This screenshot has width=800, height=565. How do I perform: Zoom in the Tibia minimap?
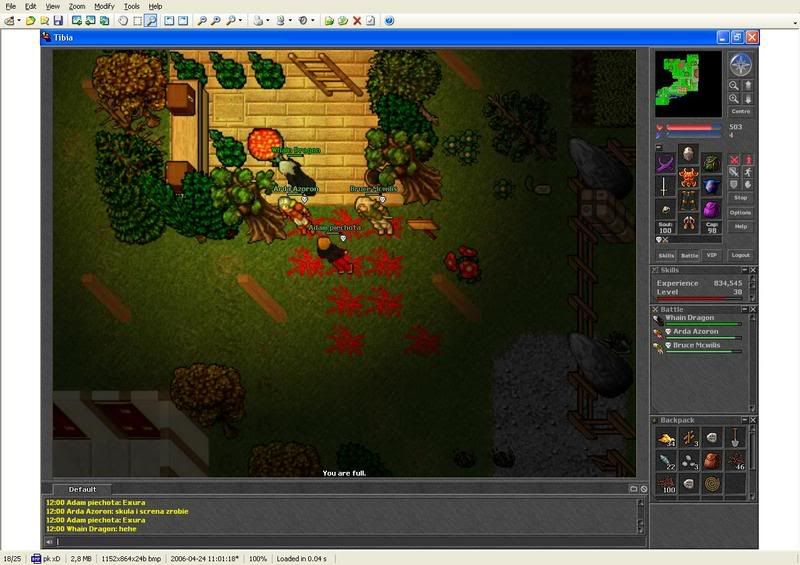click(x=734, y=99)
